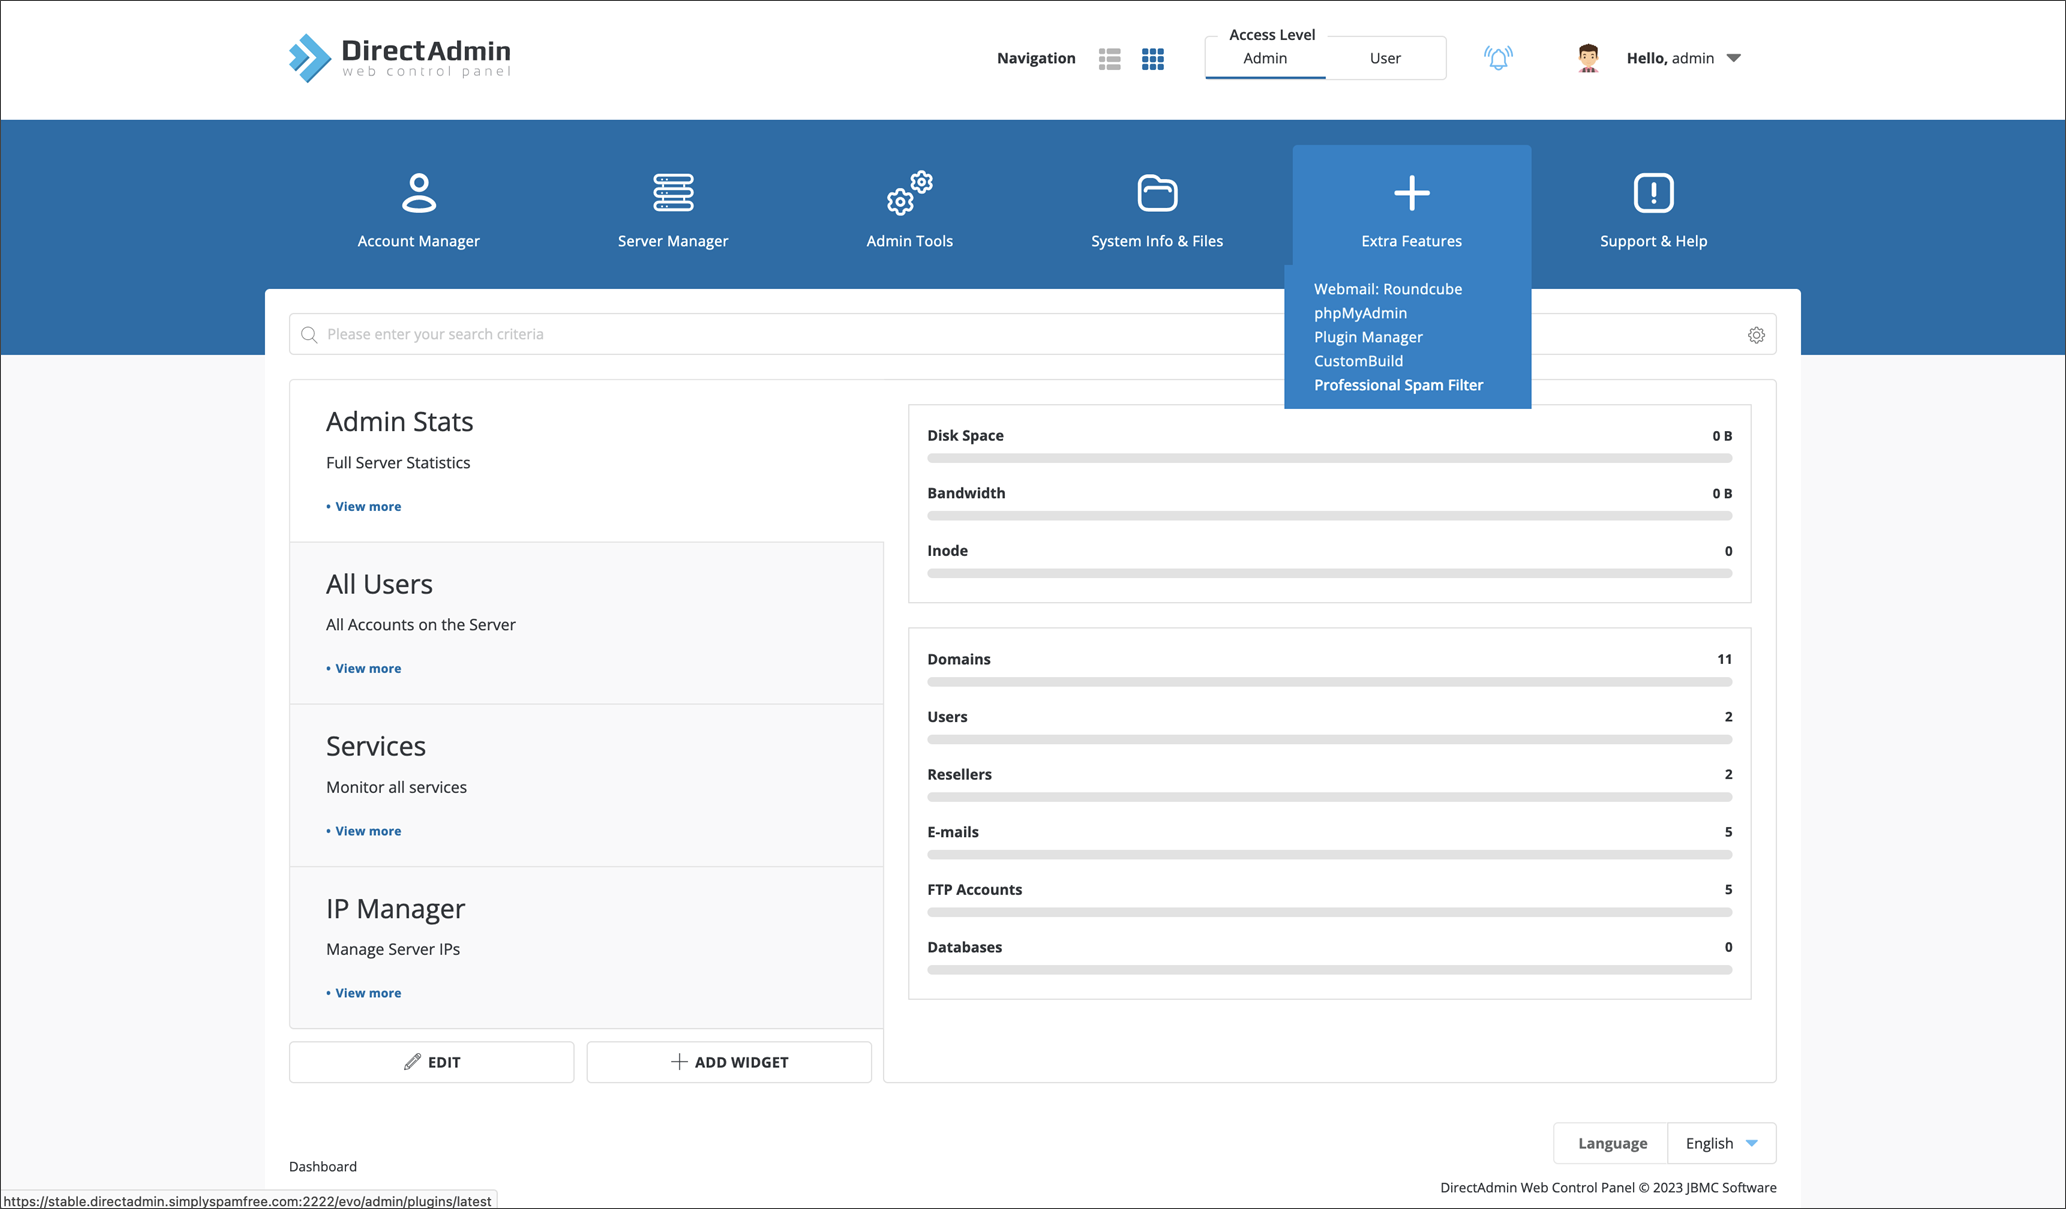The image size is (2066, 1209).
Task: Click the Dashboard breadcrumb
Action: pos(323,1166)
